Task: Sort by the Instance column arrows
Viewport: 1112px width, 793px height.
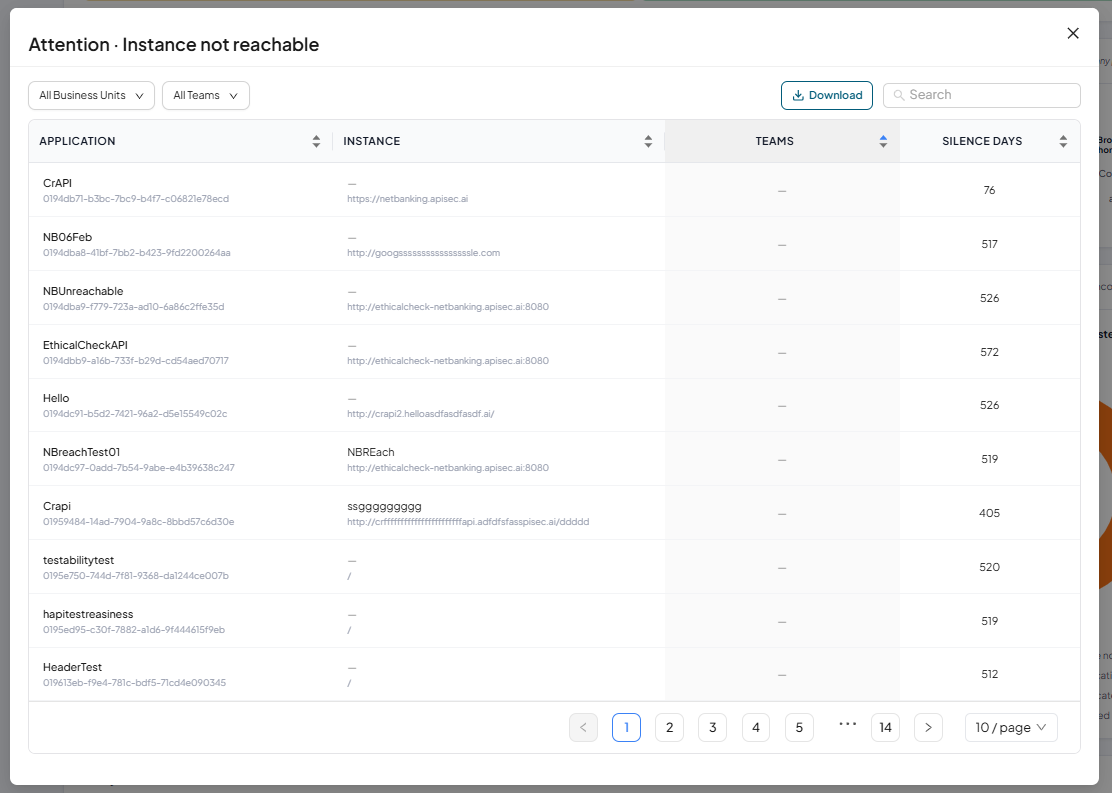Action: tap(648, 141)
